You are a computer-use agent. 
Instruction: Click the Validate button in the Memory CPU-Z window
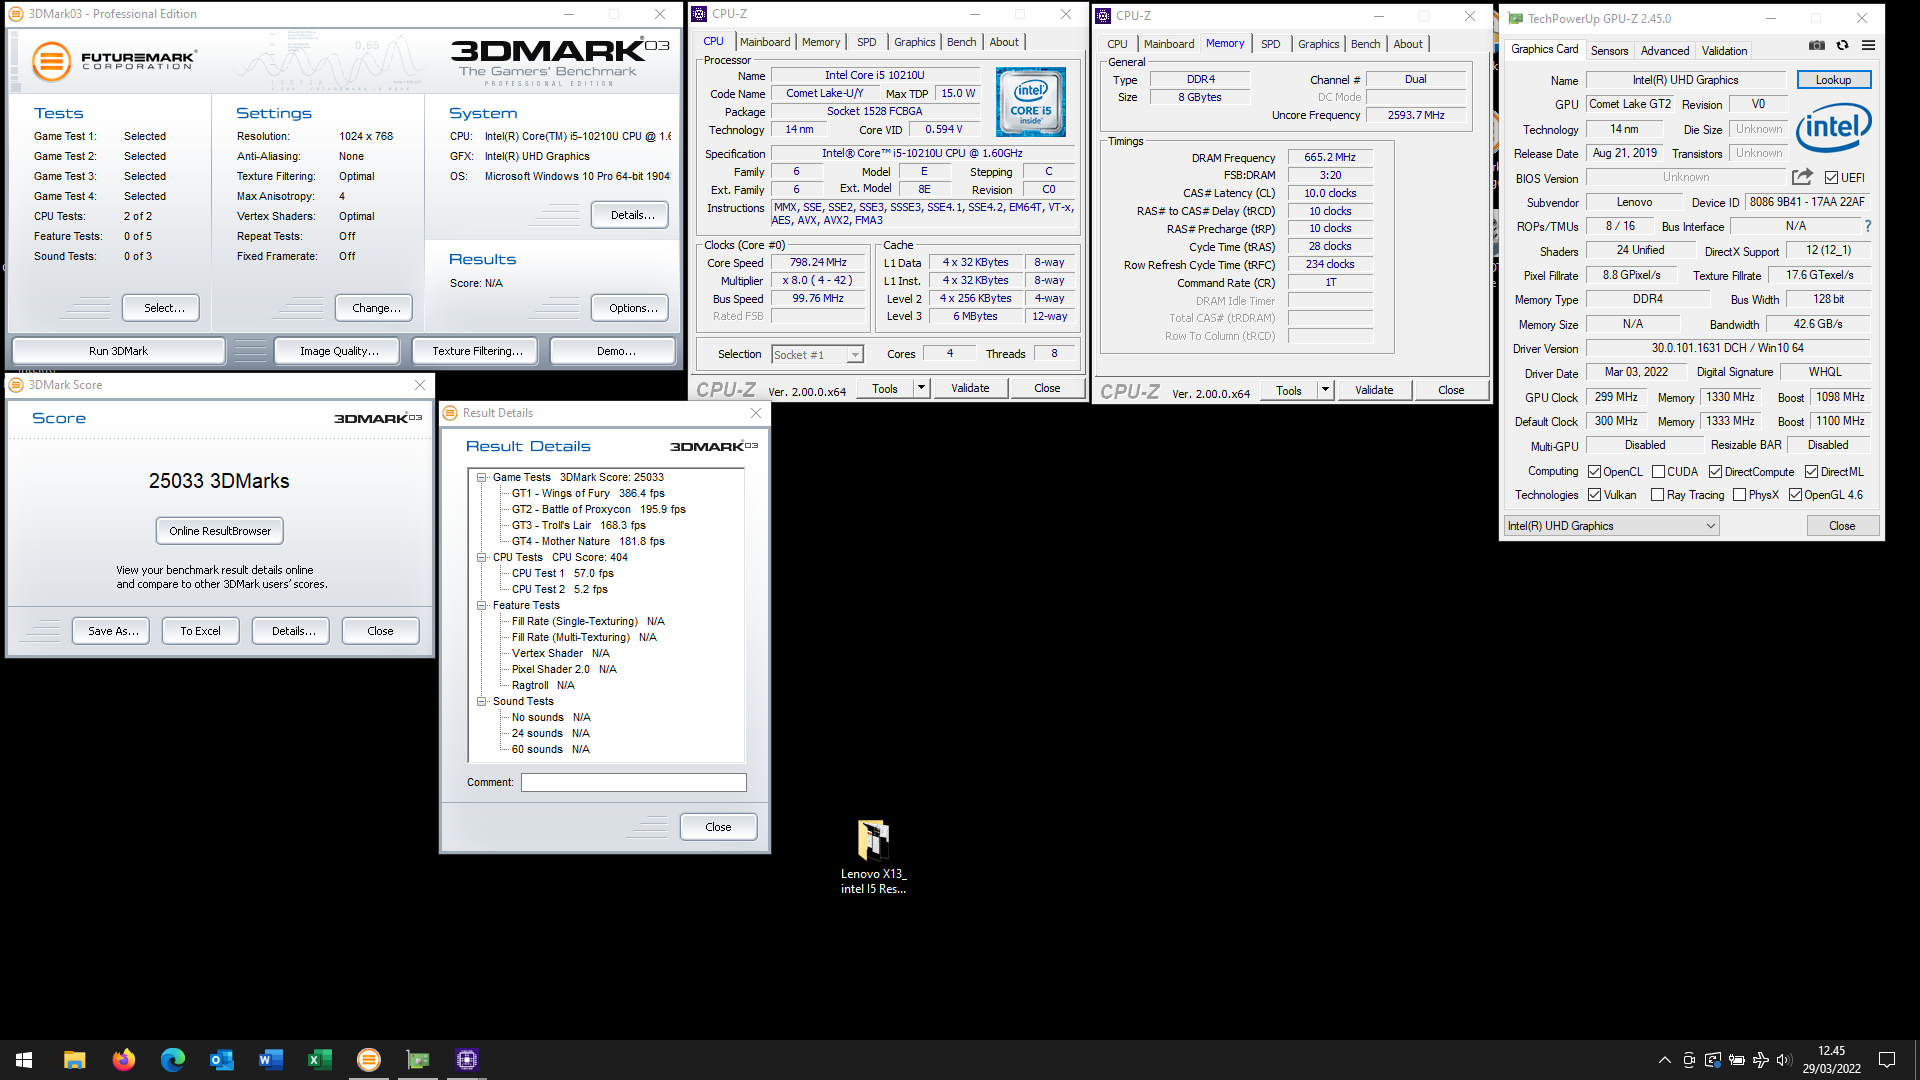(x=1373, y=390)
